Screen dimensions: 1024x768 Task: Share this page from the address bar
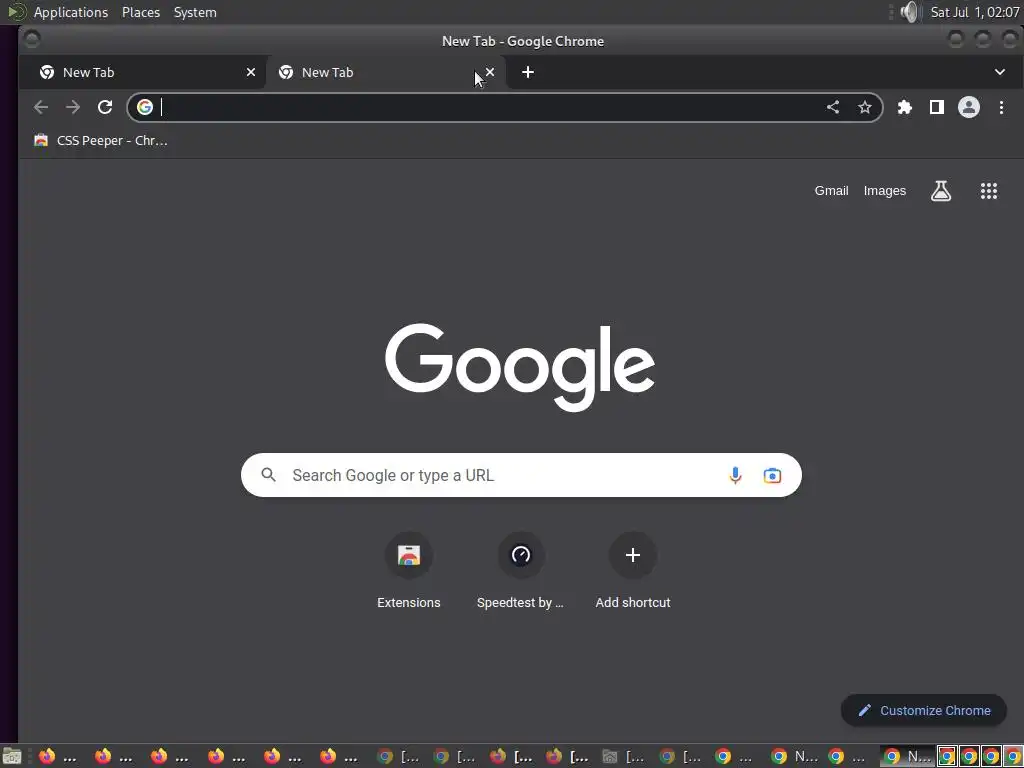tap(833, 107)
